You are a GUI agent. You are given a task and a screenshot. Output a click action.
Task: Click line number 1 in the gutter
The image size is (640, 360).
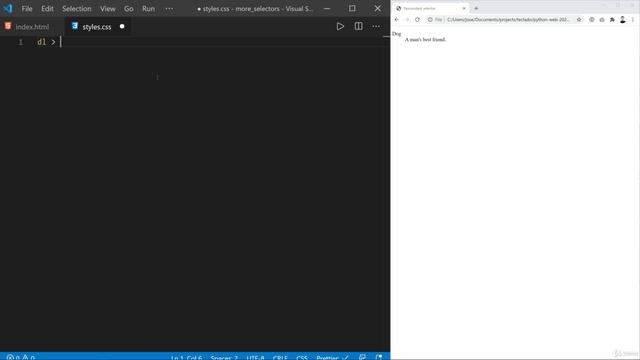click(x=21, y=42)
